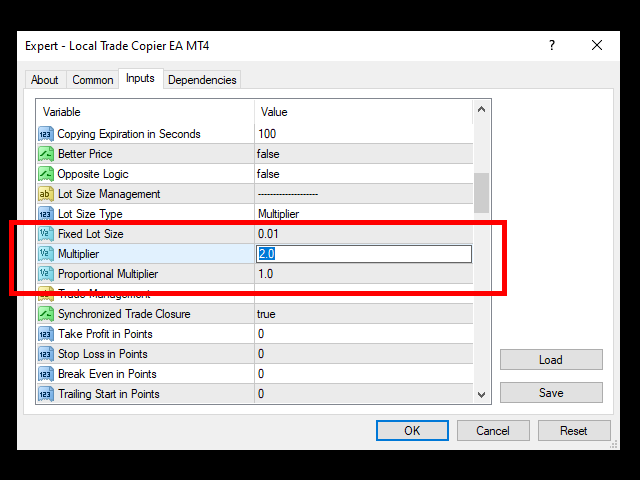Click the Proportional Multiplier value 1.0
The height and width of the screenshot is (480, 640).
tap(266, 274)
